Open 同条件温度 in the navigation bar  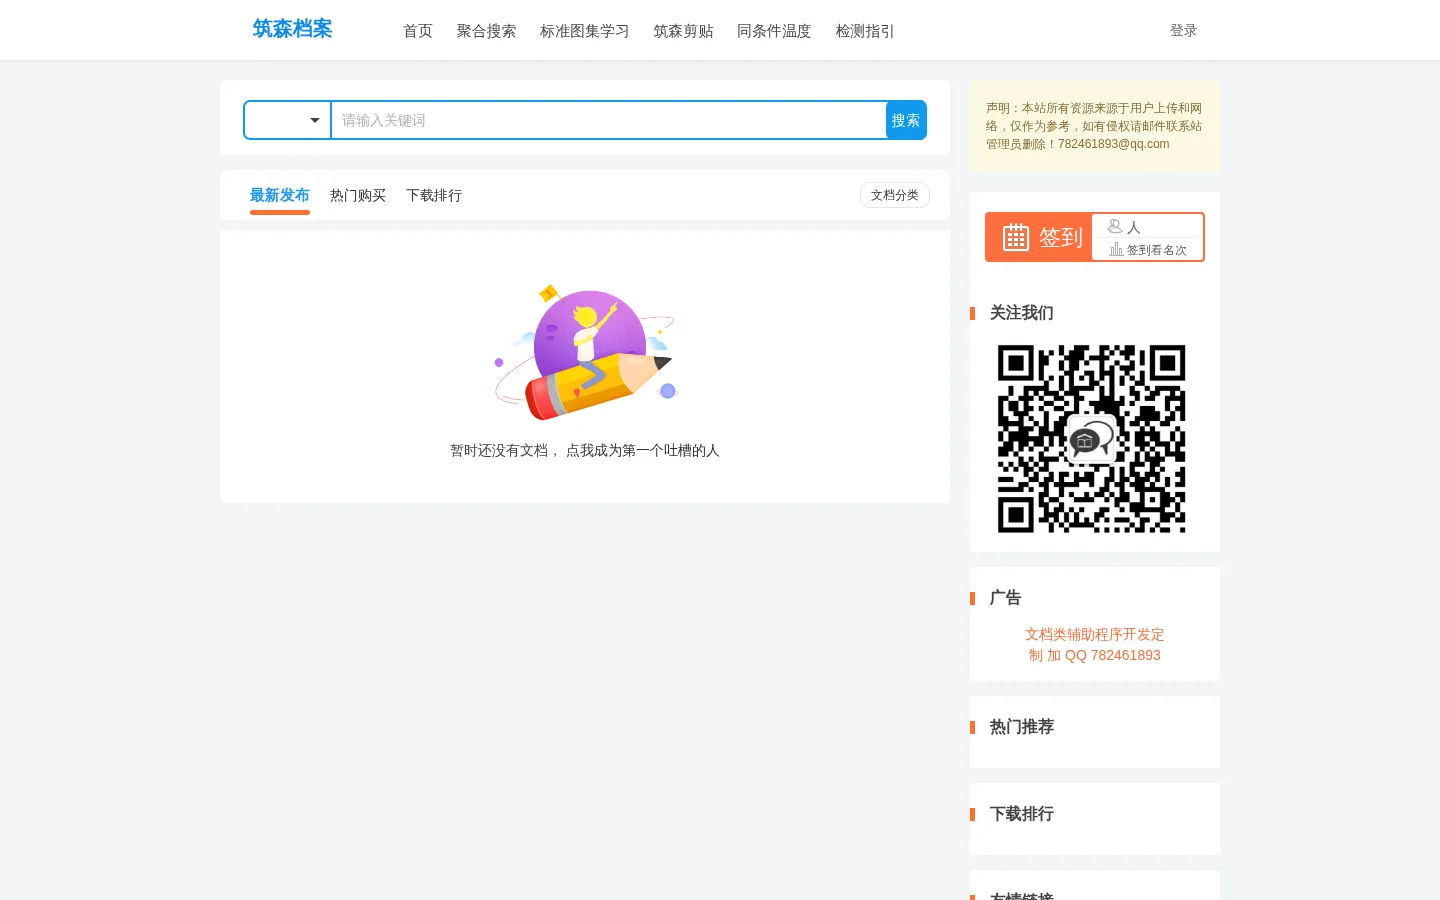point(774,31)
